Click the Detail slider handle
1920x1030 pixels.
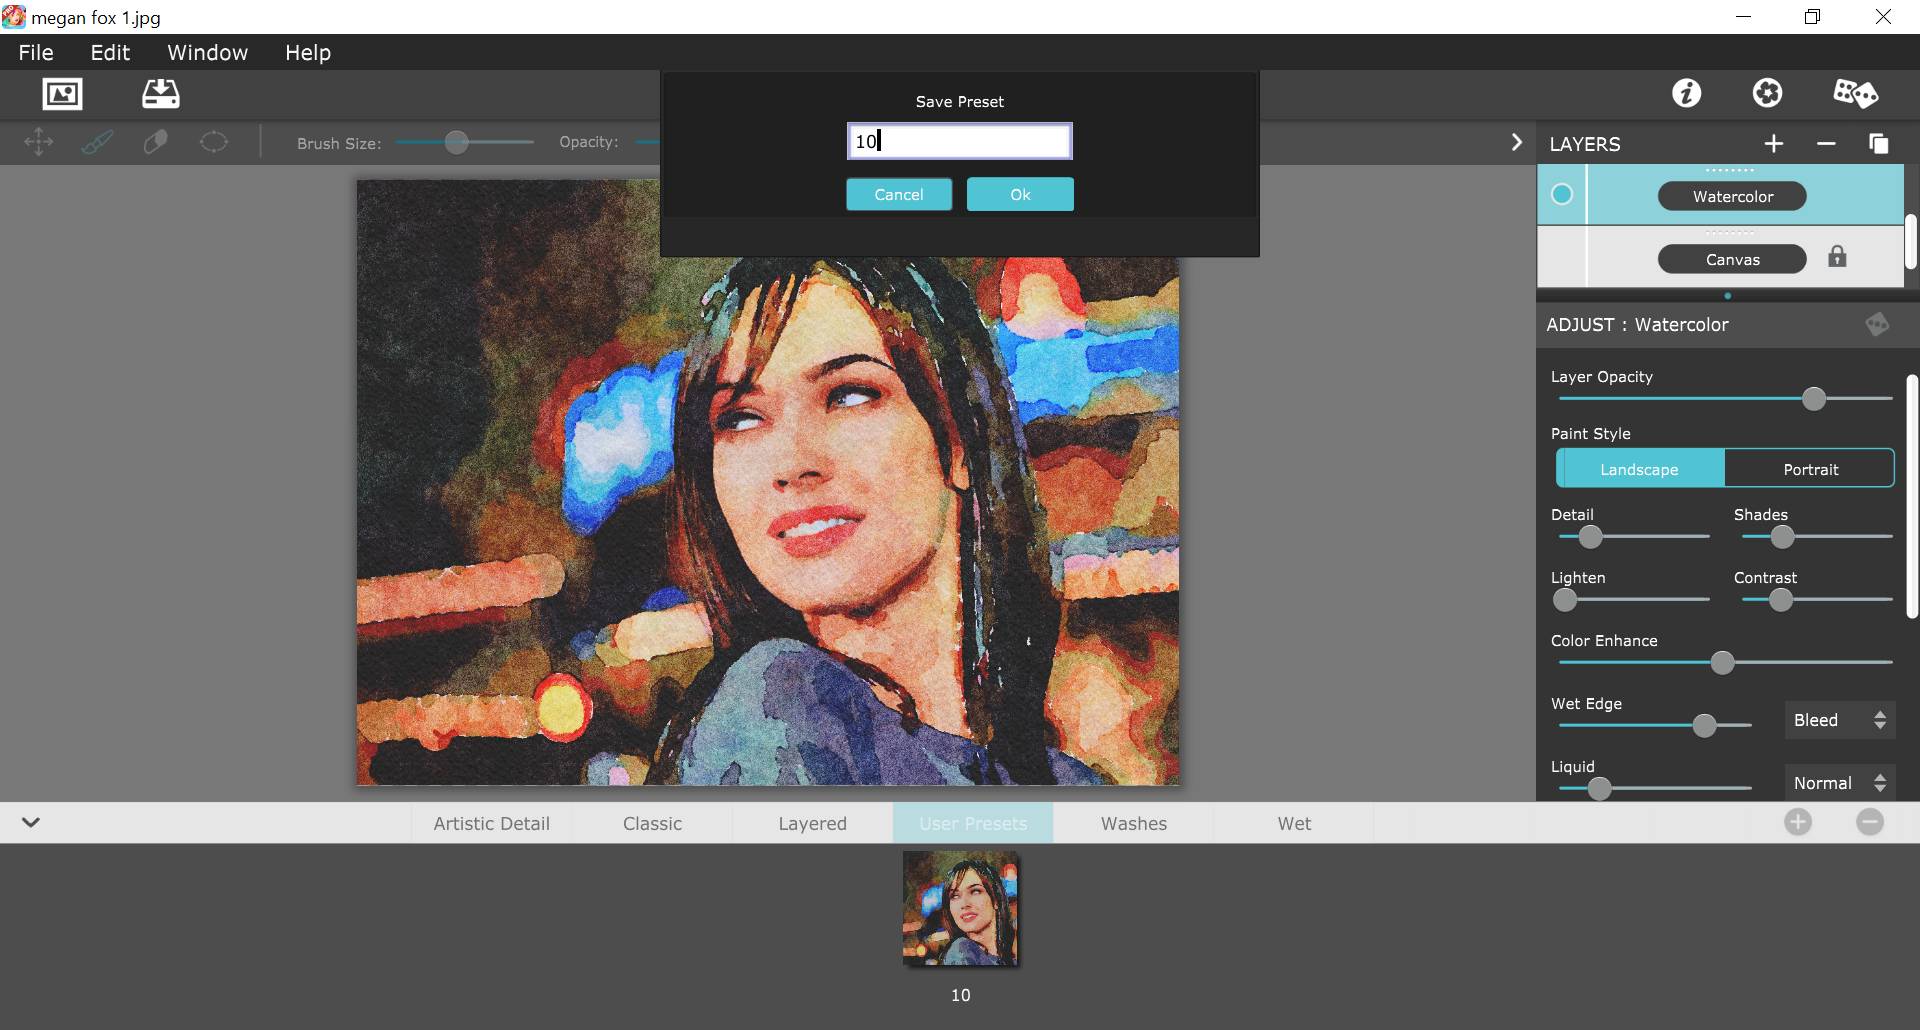[1590, 537]
